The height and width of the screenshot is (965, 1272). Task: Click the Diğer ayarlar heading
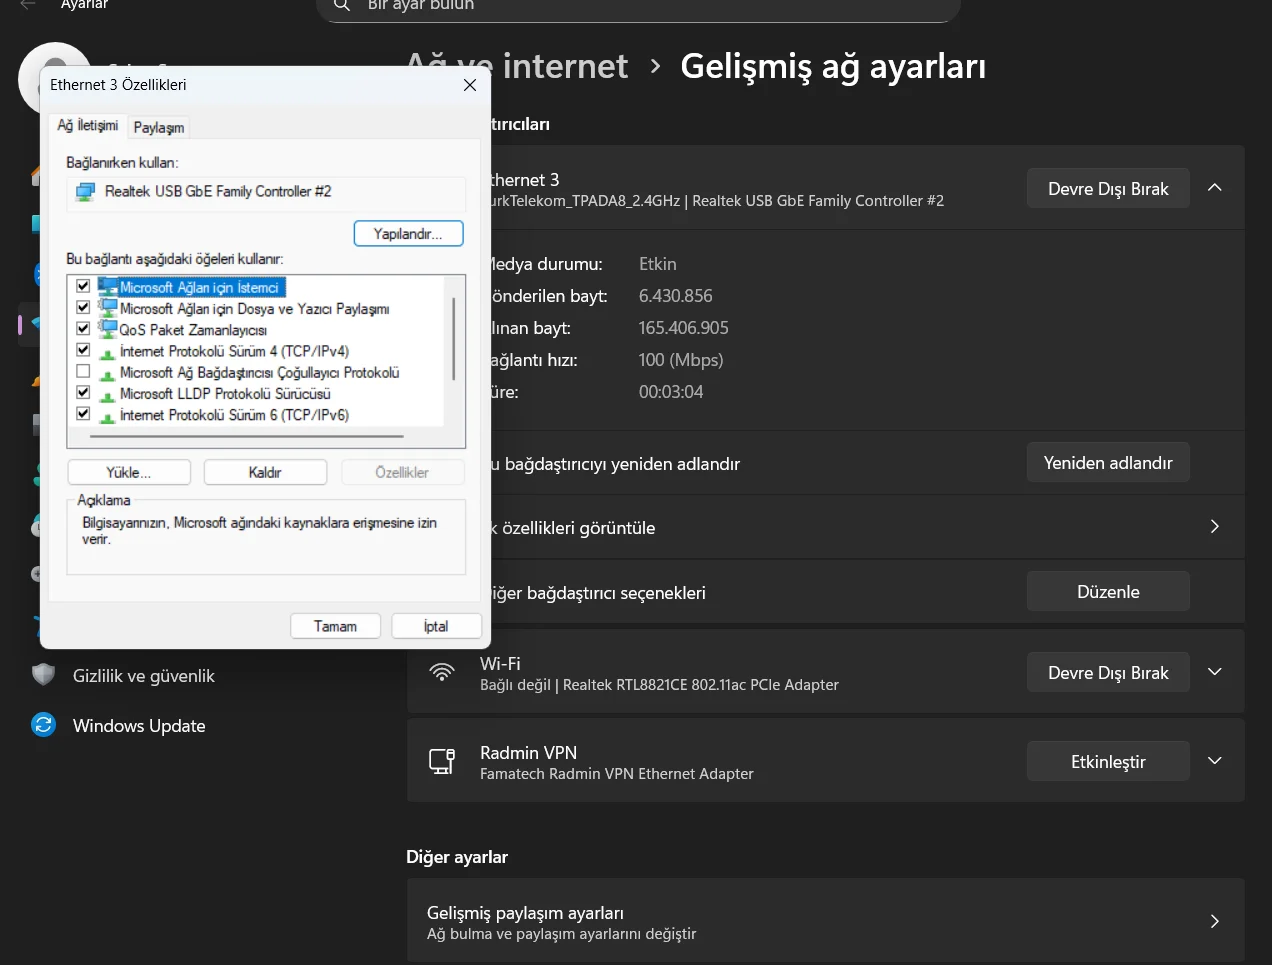click(457, 857)
